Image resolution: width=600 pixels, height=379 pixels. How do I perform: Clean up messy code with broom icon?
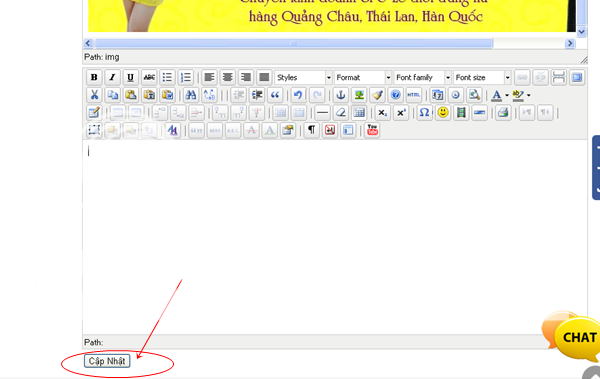[377, 95]
